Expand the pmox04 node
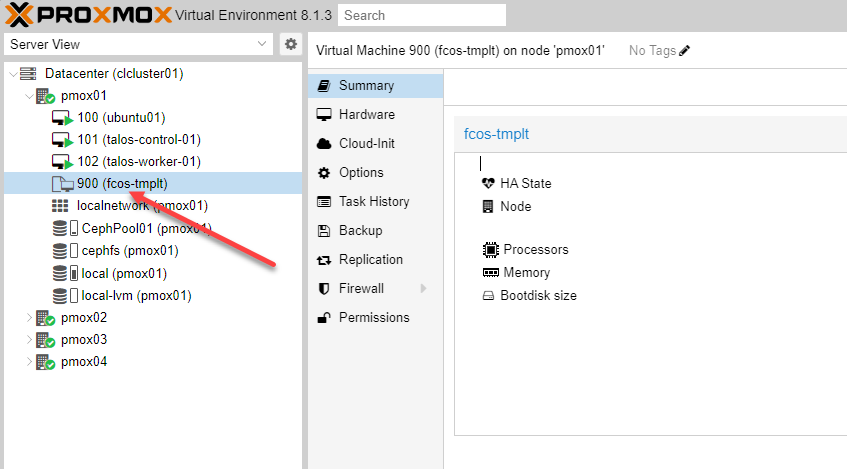The image size is (847, 469). [29, 362]
